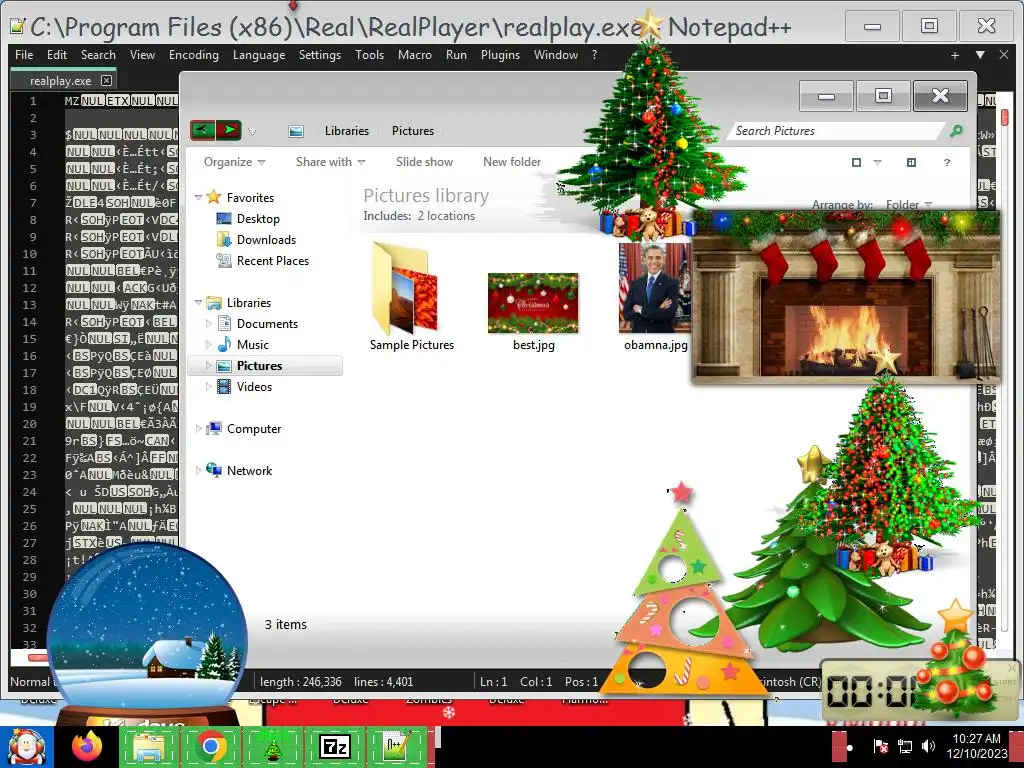1024x768 pixels.
Task: Expand the Documents library node
Action: click(208, 323)
